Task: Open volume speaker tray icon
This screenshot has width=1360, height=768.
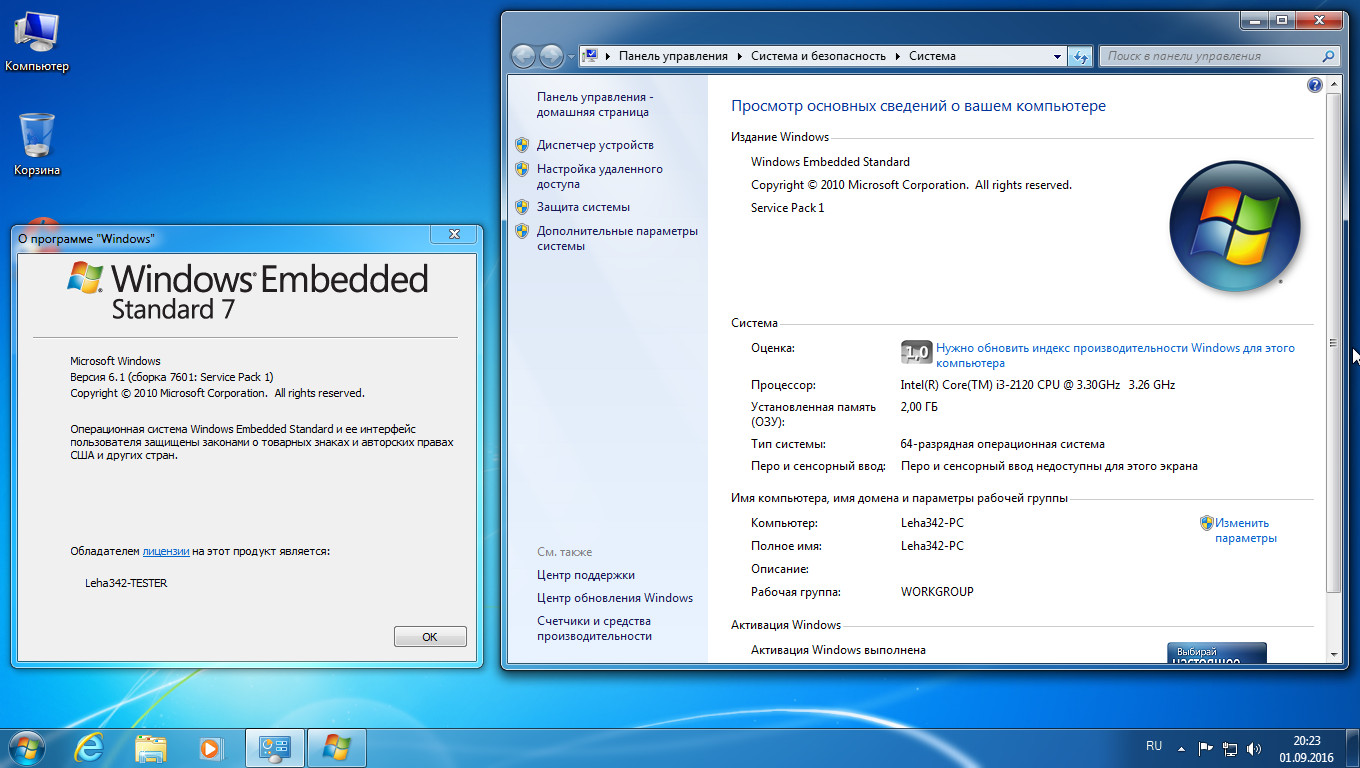Action: point(1254,748)
